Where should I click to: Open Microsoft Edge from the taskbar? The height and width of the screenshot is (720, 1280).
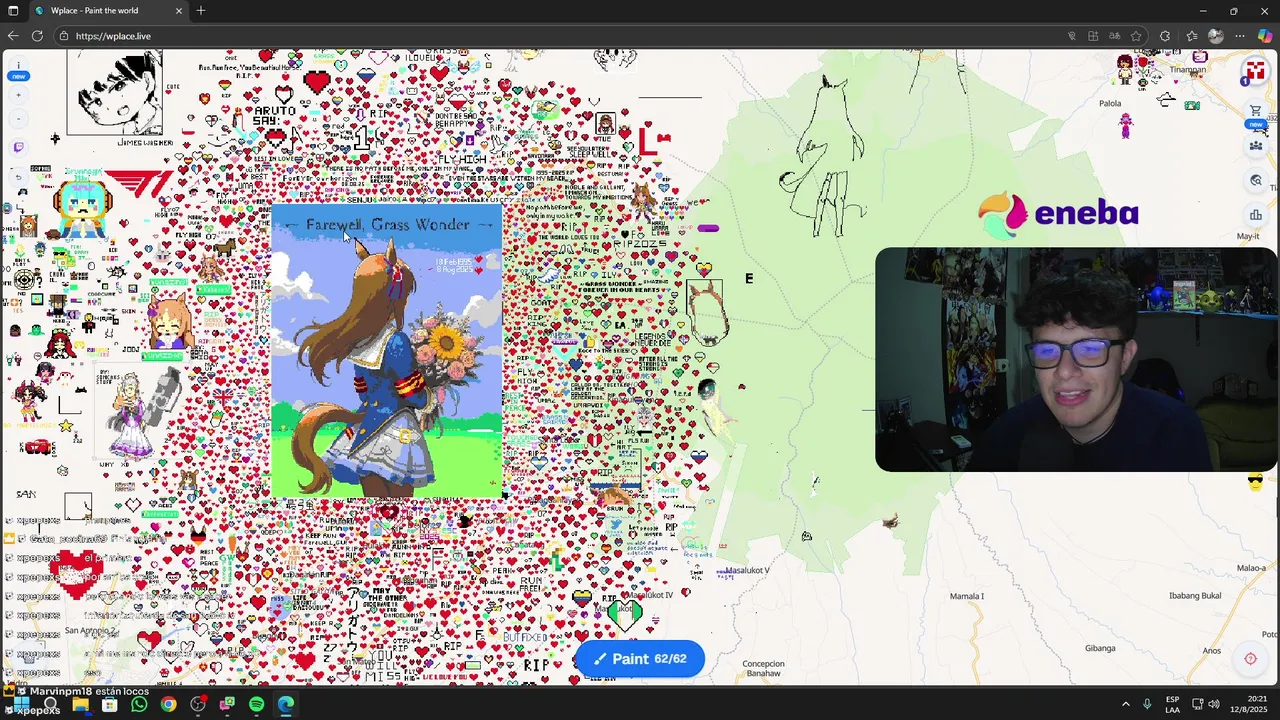tap(286, 705)
